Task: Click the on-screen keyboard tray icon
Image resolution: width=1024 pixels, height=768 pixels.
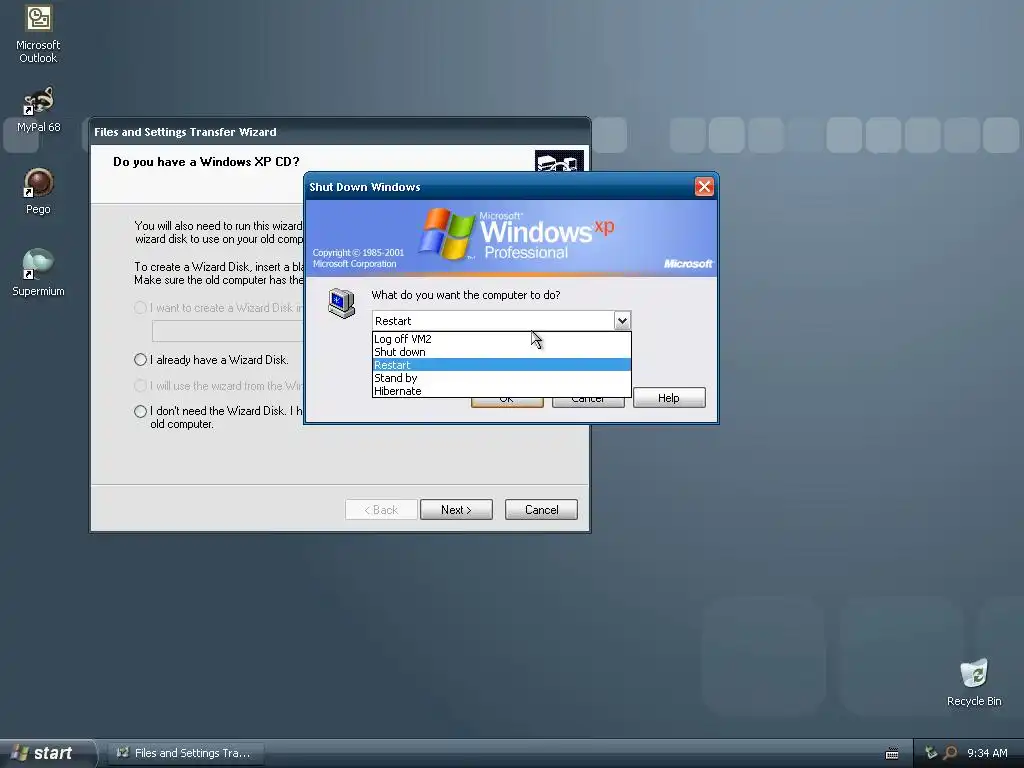Action: point(892,754)
